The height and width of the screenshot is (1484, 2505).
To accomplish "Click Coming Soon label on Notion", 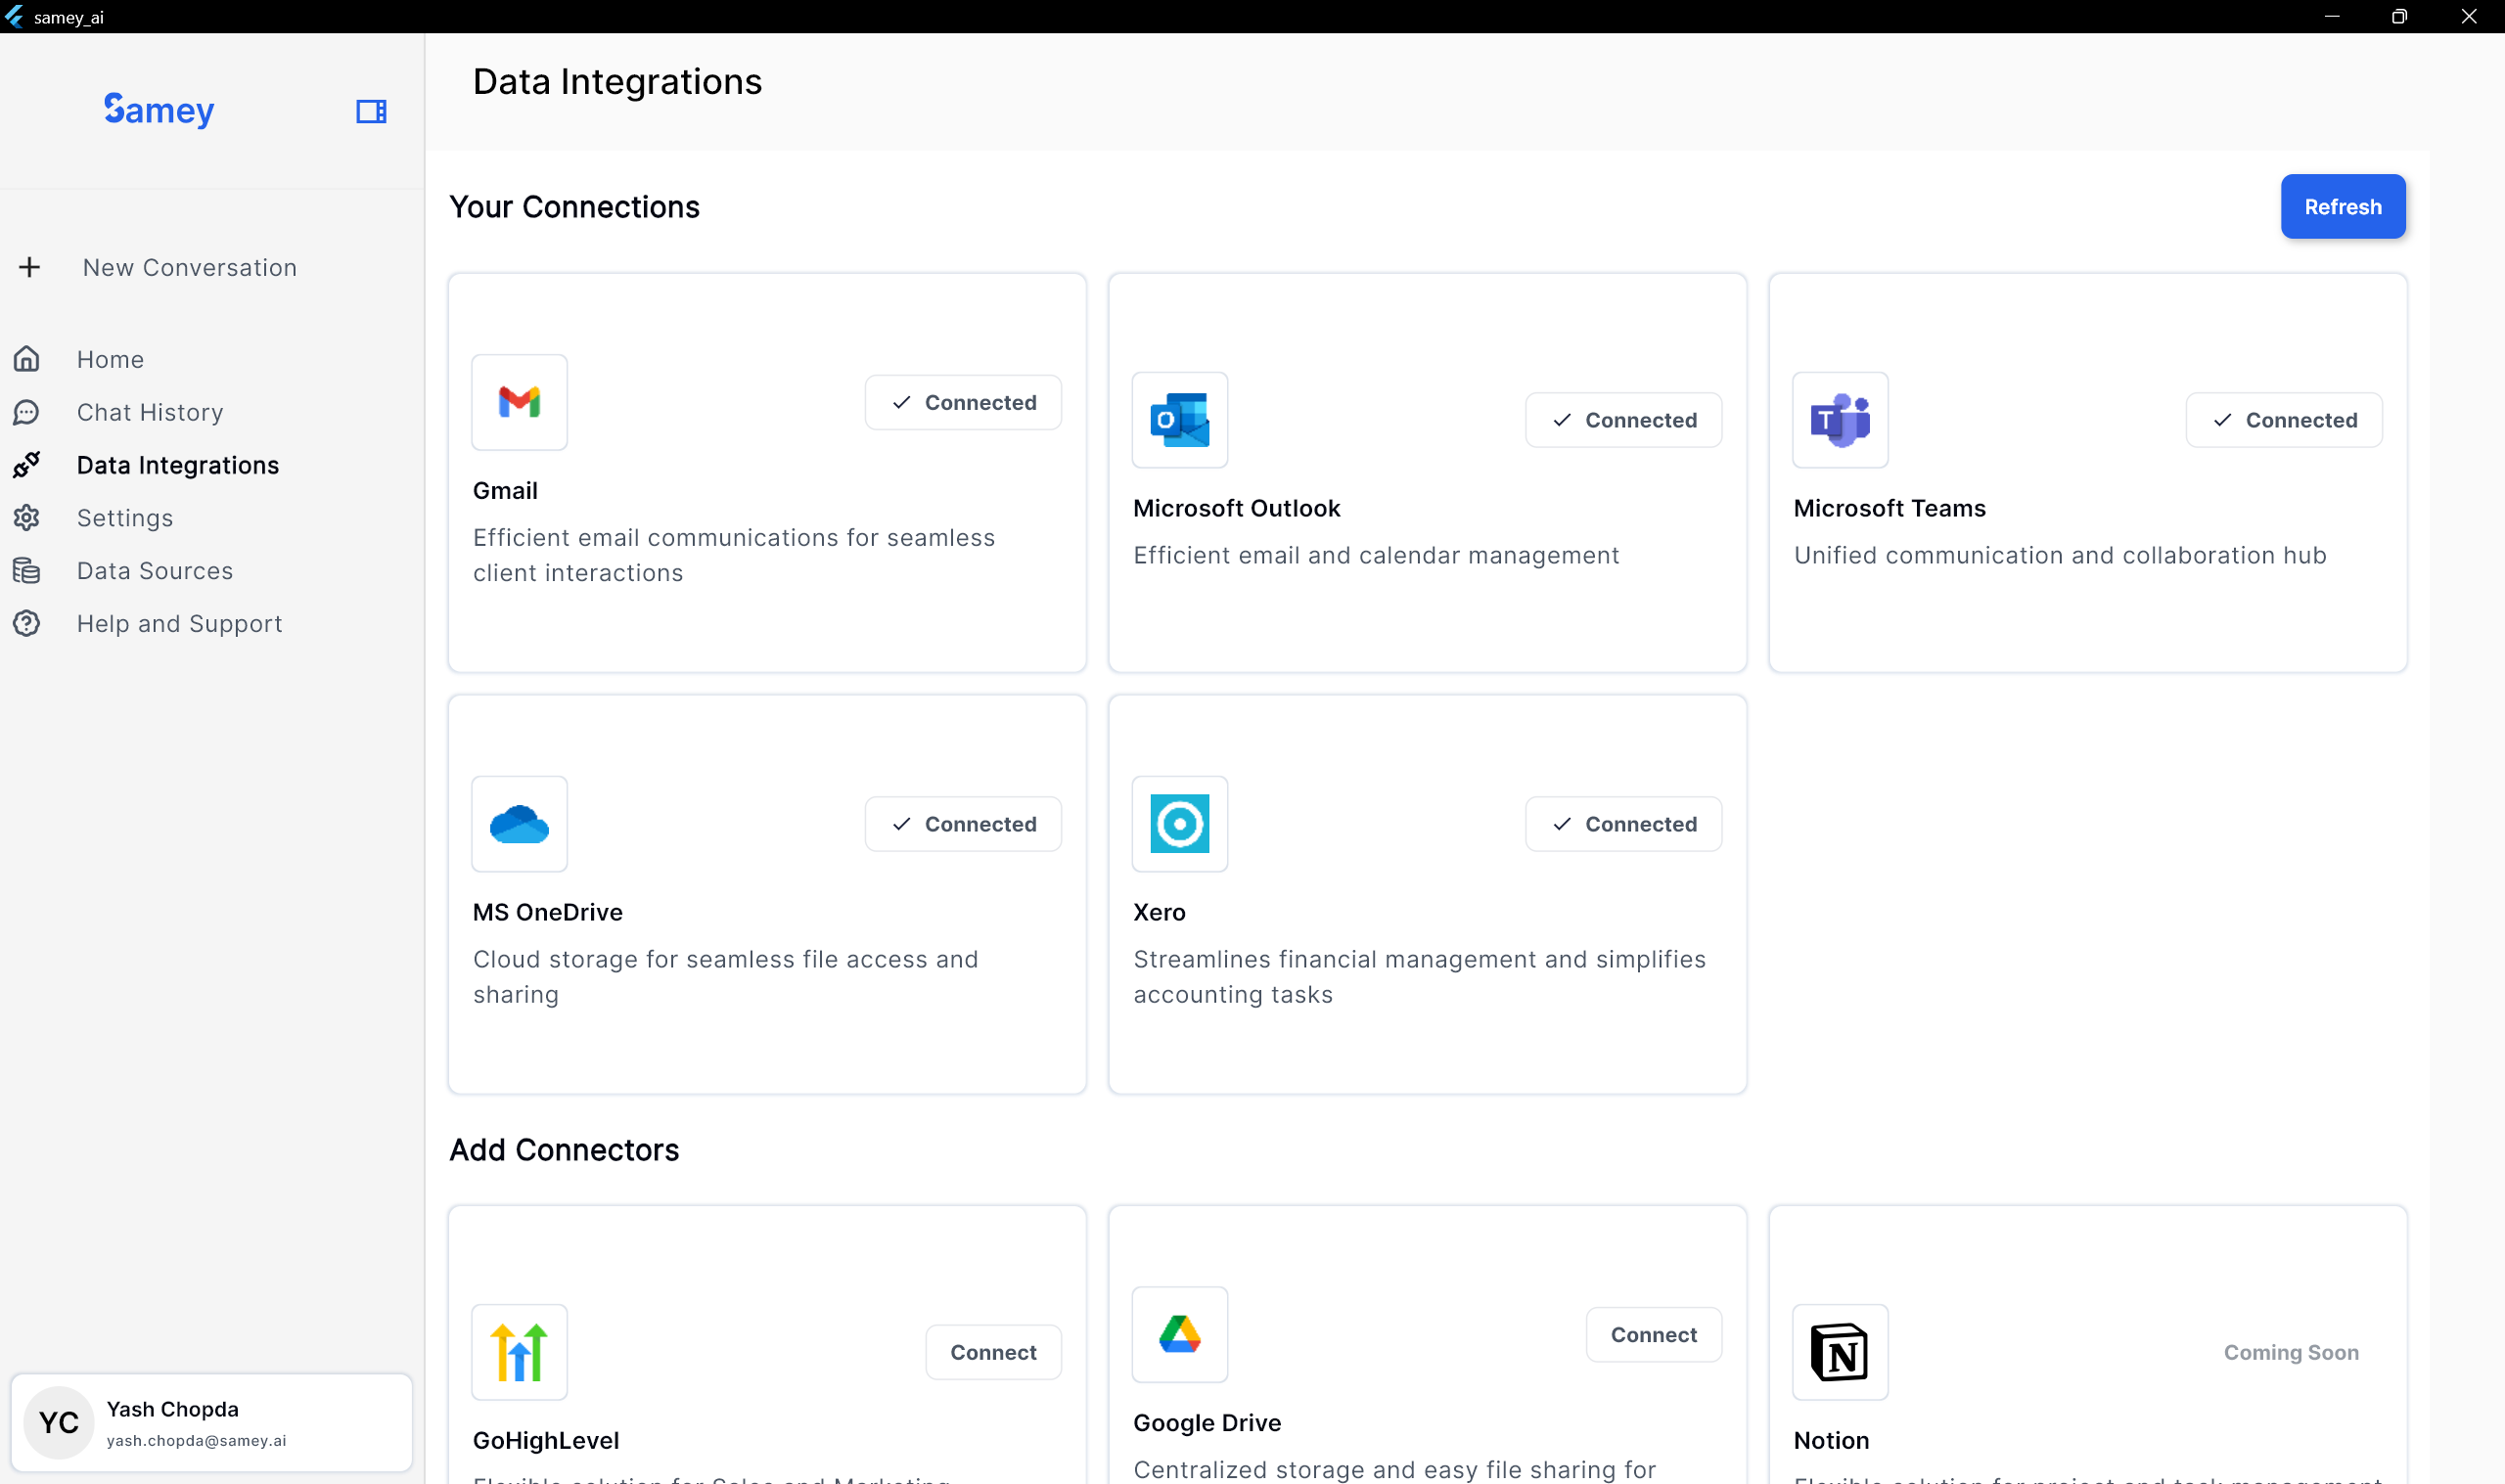I will (x=2291, y=1352).
